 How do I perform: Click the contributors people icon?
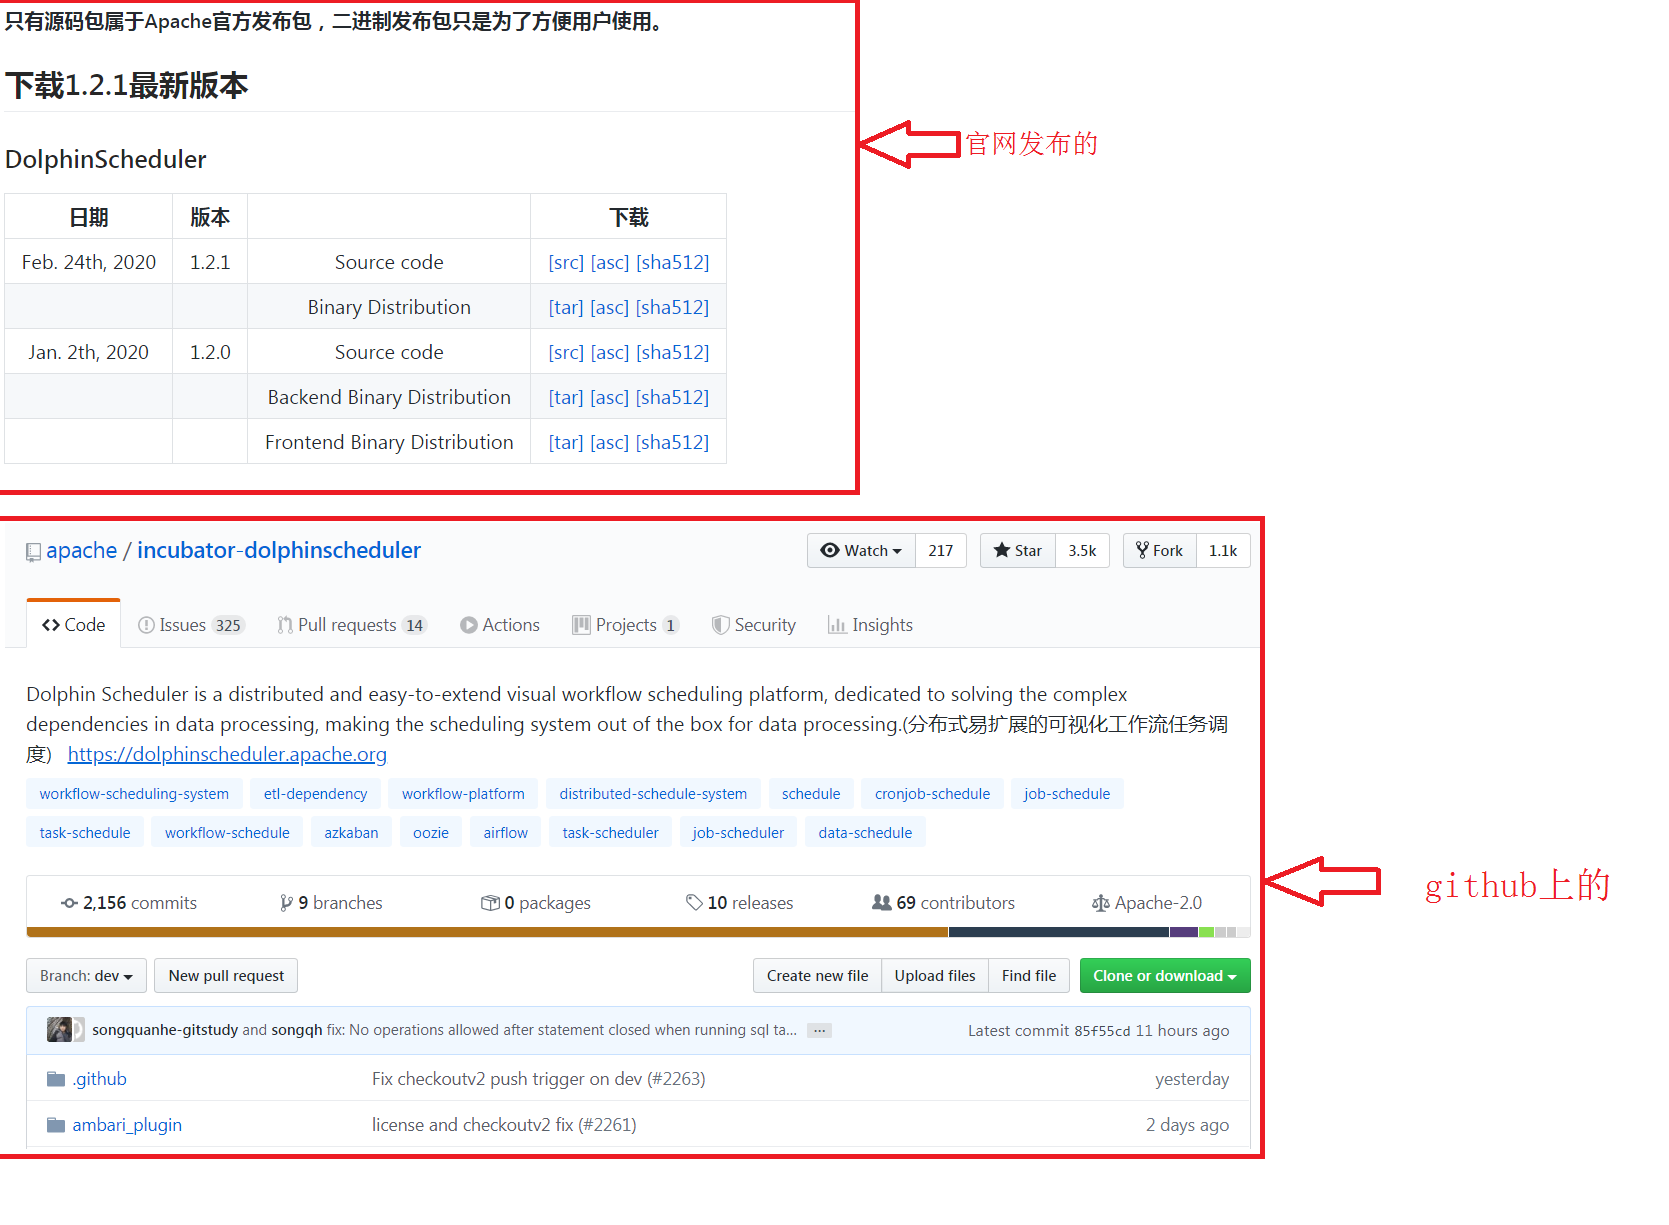pyautogui.click(x=881, y=903)
